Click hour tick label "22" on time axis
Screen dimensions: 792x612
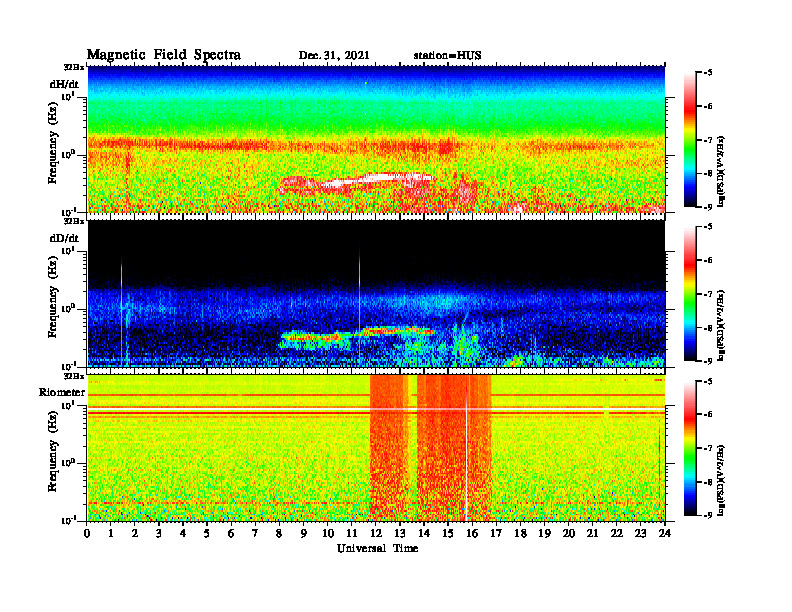coord(616,534)
